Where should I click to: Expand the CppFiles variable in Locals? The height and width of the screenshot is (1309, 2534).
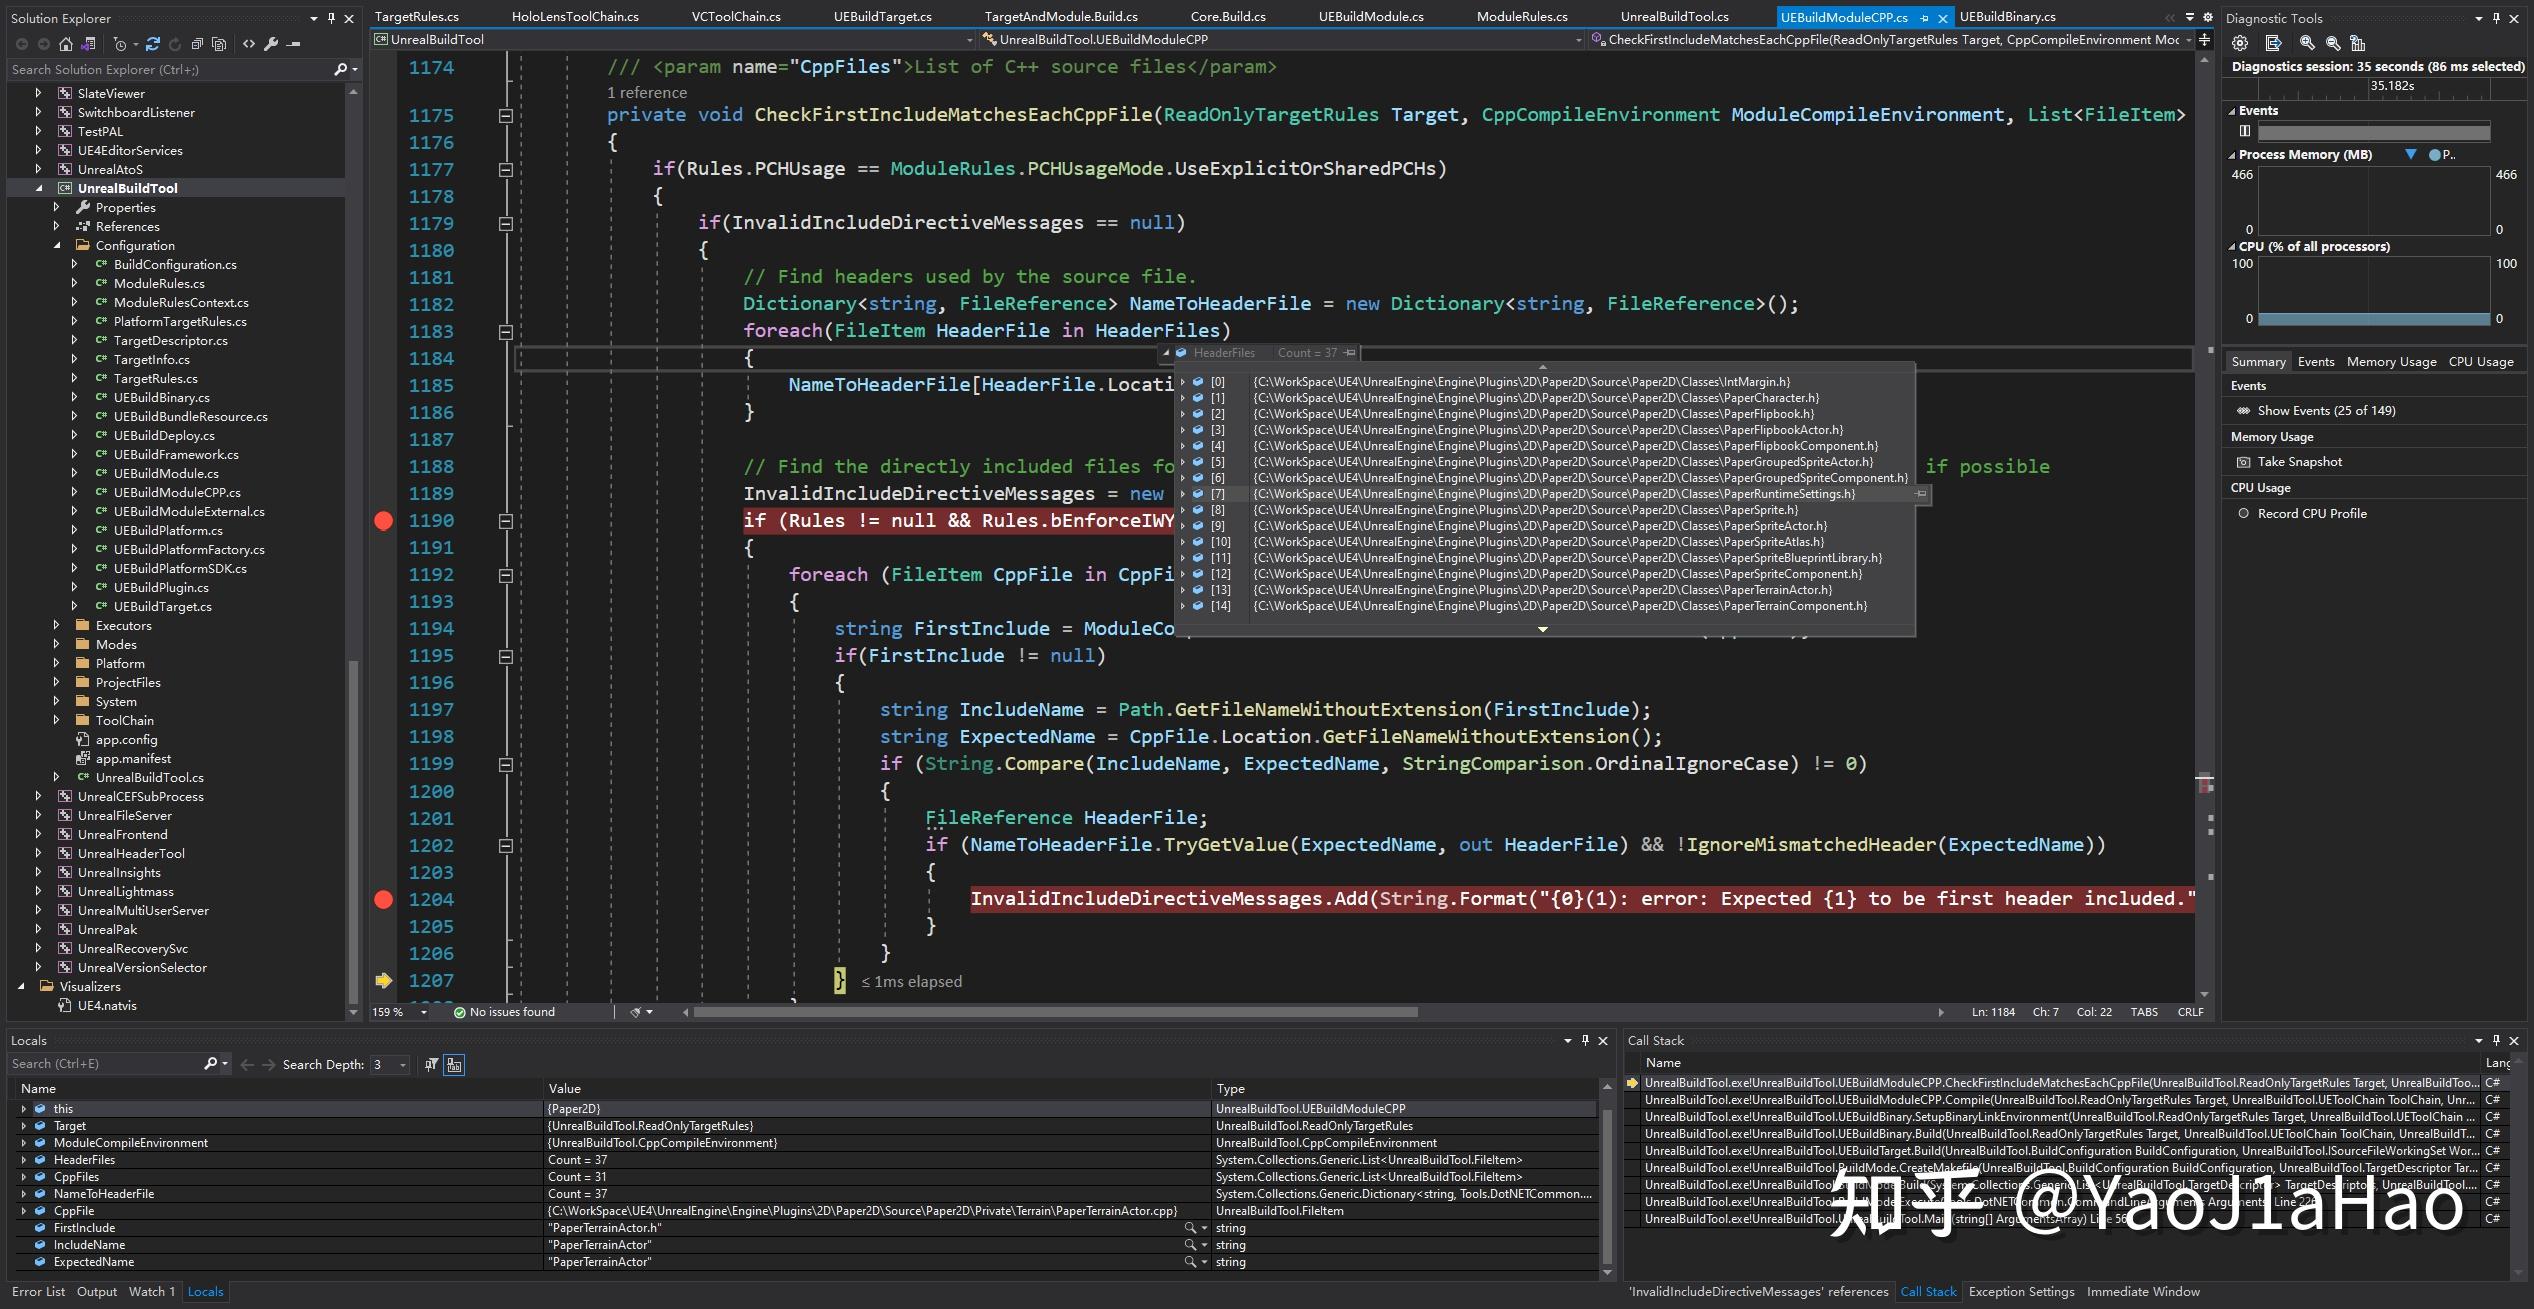point(24,1177)
